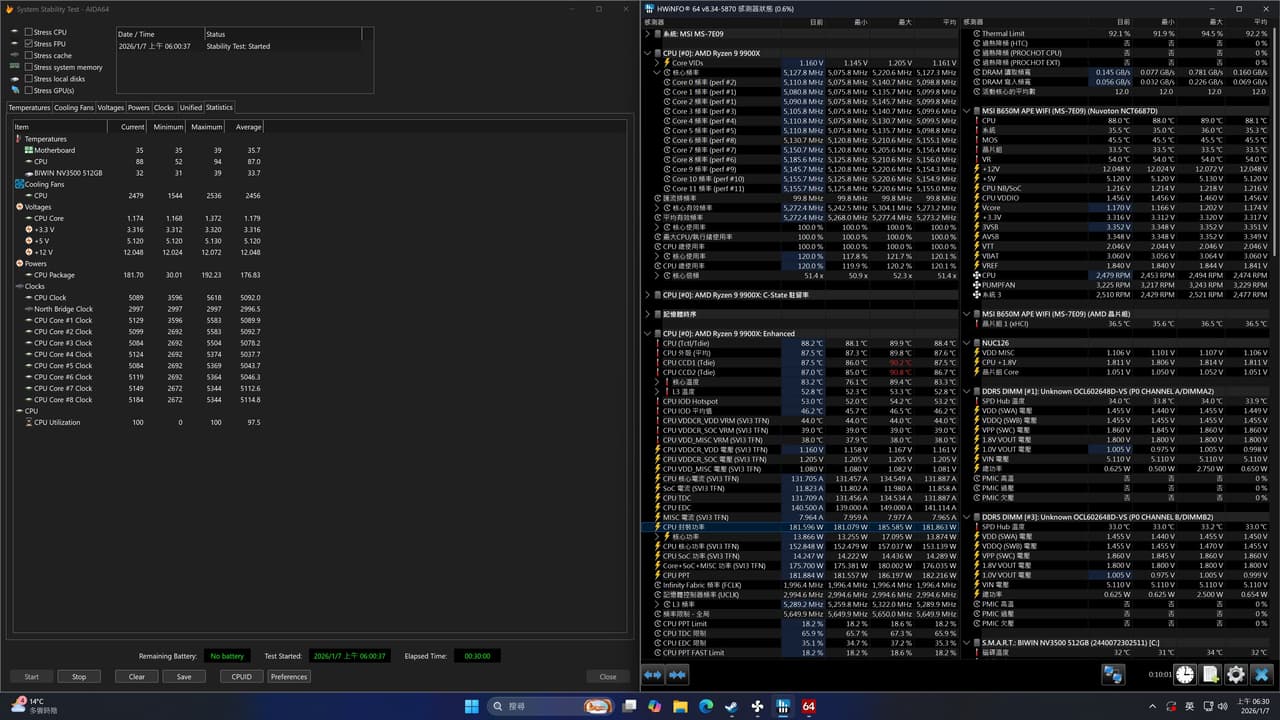
Task: Open the Windows Start menu
Action: pos(471,706)
